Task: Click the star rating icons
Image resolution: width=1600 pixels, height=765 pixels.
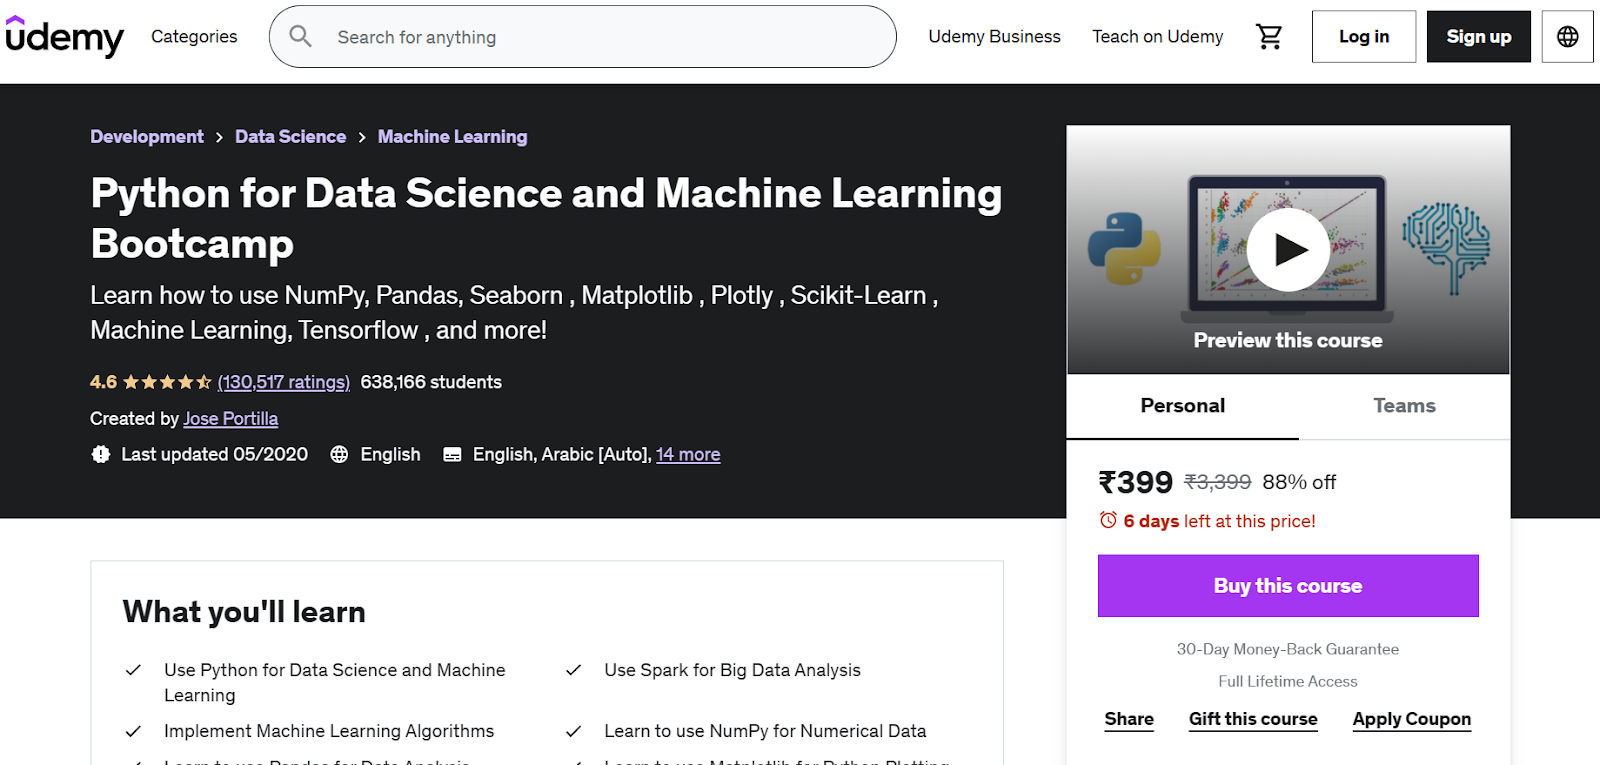Action: (167, 382)
